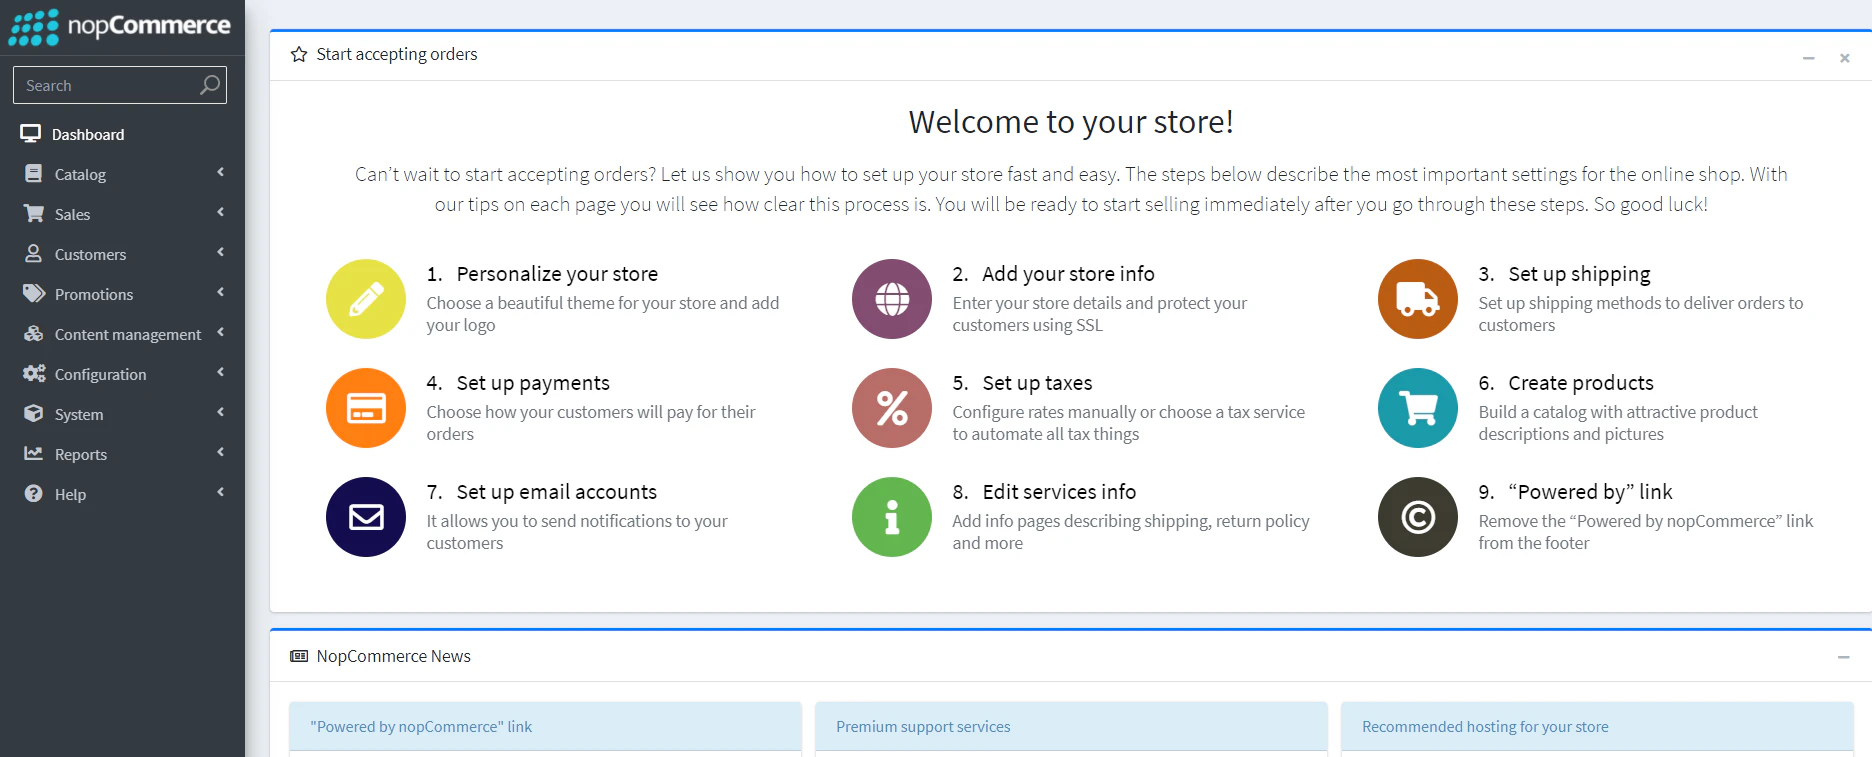Image resolution: width=1872 pixels, height=757 pixels.
Task: Click the Start accepting orders panel title
Action: [397, 54]
